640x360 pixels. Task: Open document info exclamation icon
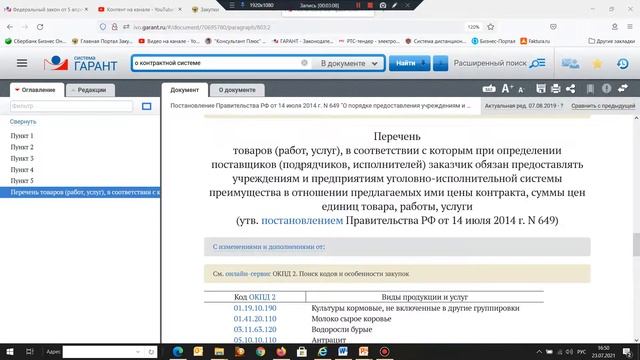pos(607,89)
